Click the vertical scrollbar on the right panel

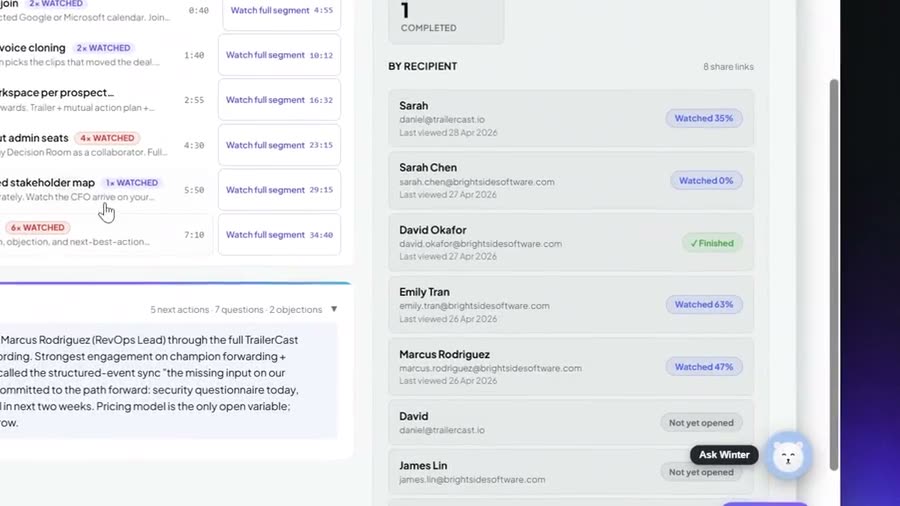834,275
